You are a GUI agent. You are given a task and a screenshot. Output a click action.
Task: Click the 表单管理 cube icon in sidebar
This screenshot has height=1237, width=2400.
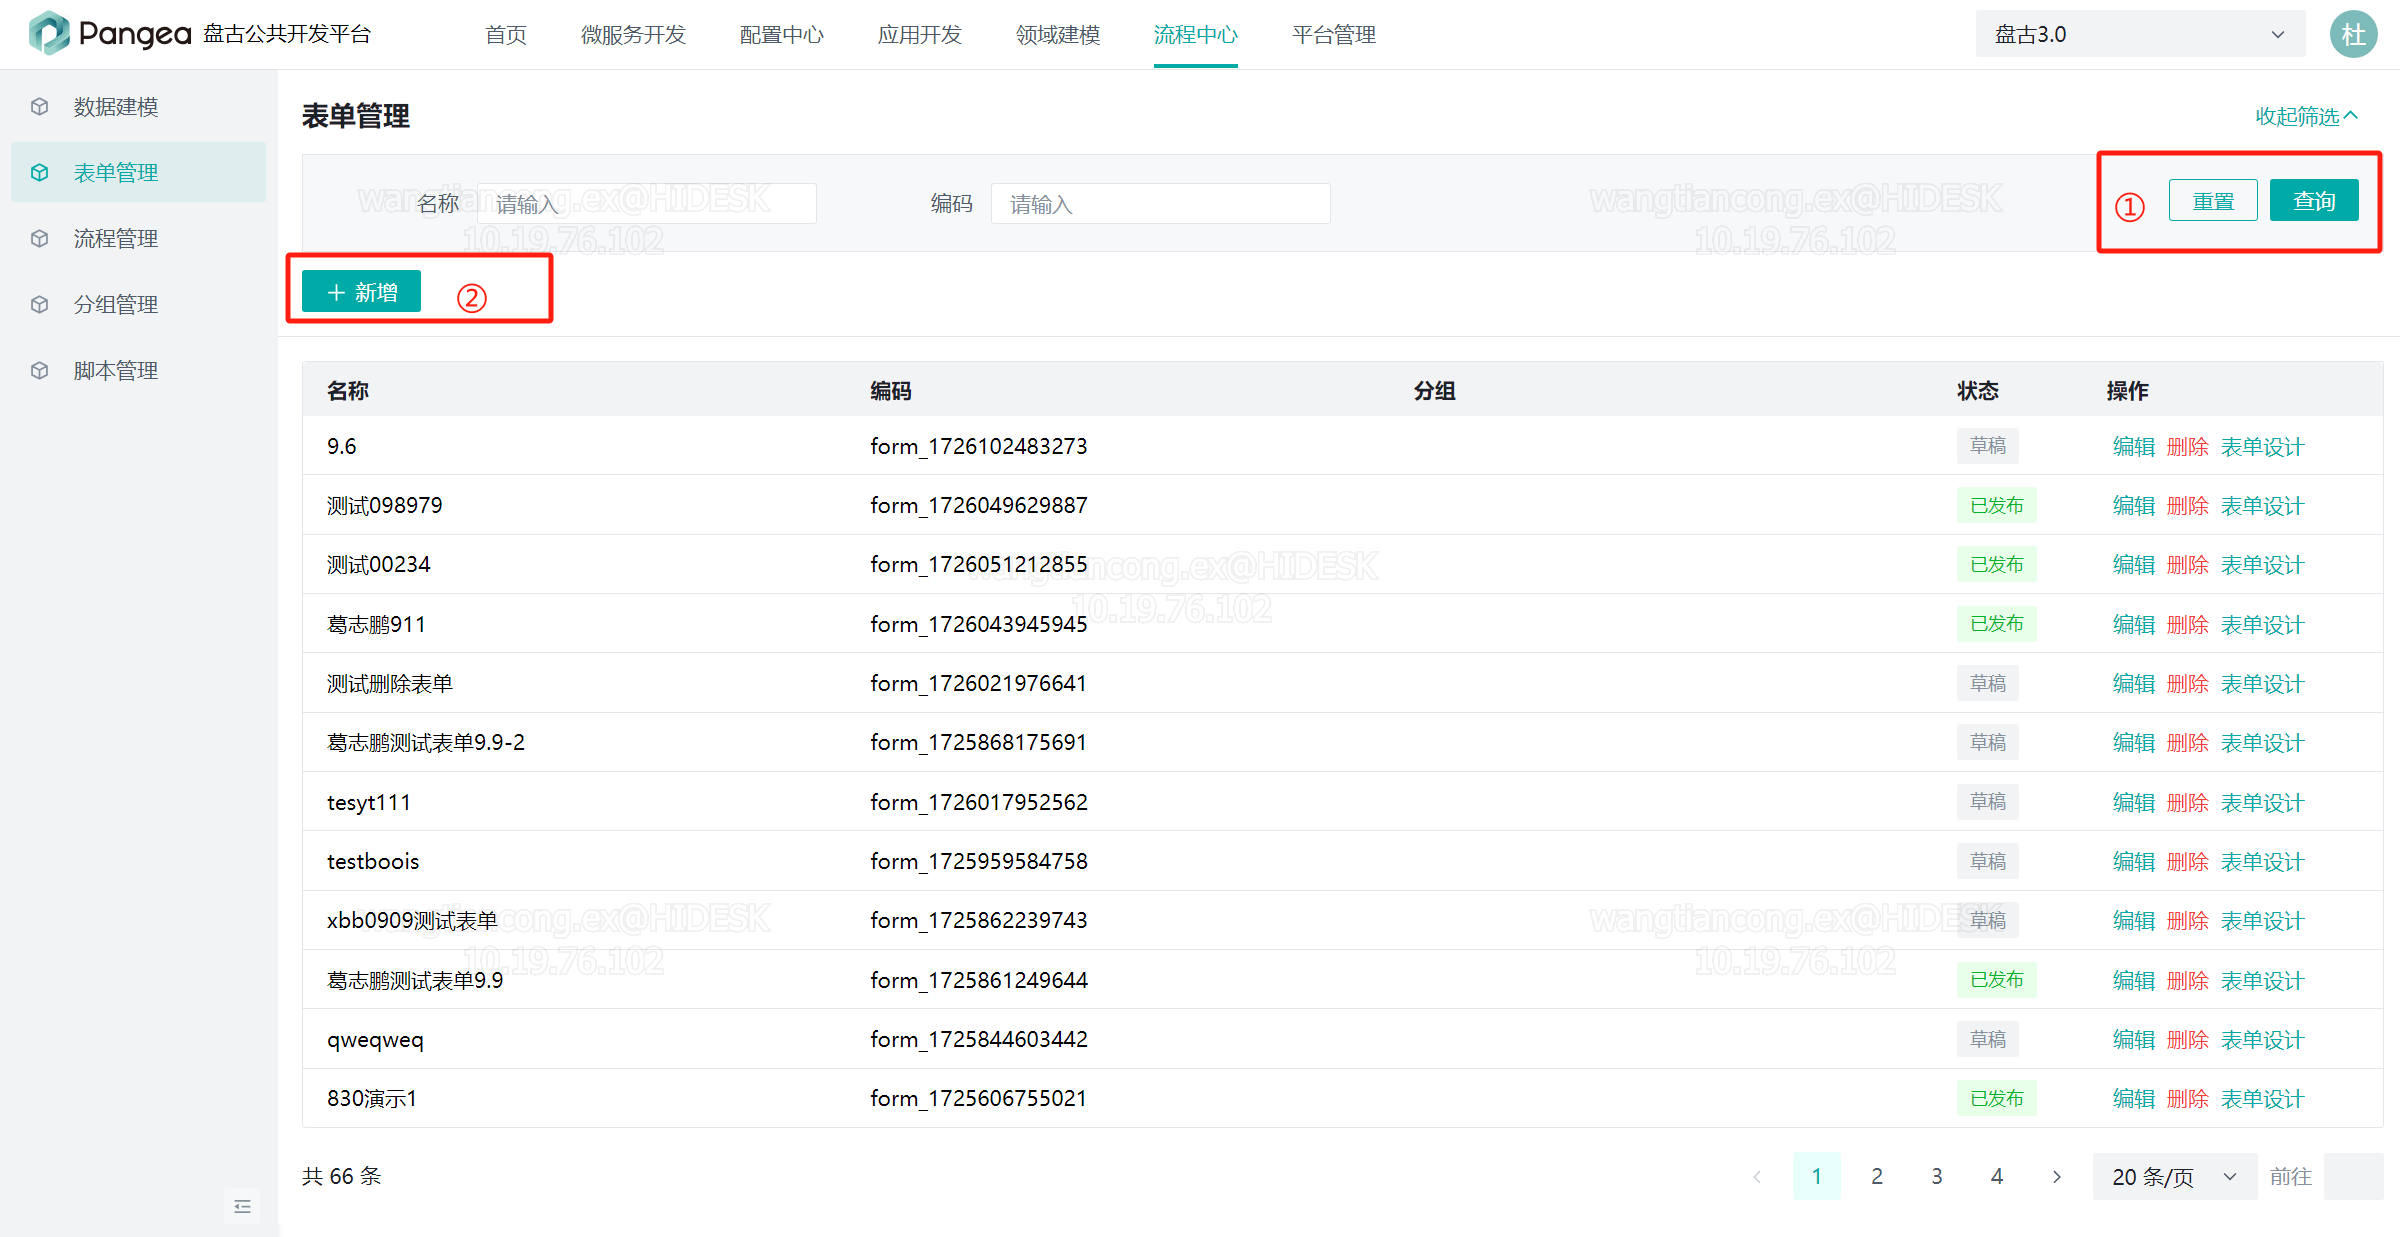[x=40, y=172]
